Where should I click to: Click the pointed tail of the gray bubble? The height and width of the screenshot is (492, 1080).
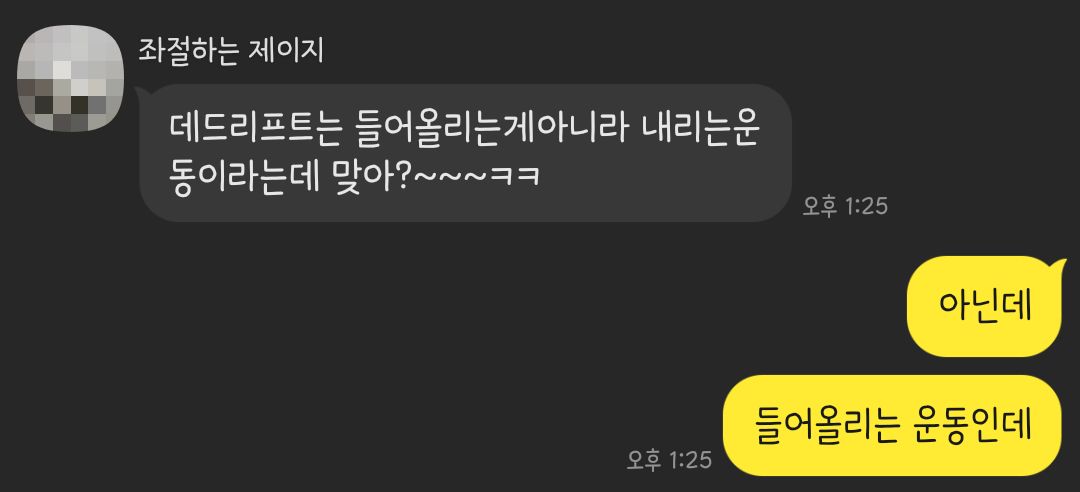tap(143, 92)
